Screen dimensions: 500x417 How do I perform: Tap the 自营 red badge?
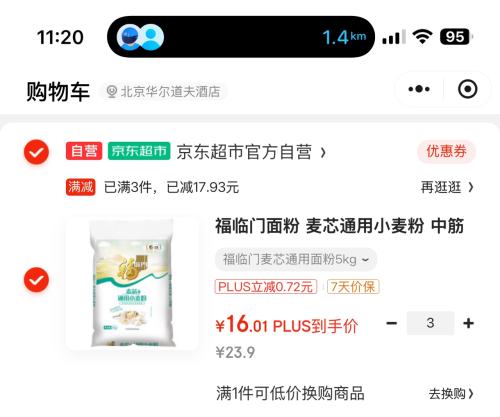(84, 151)
